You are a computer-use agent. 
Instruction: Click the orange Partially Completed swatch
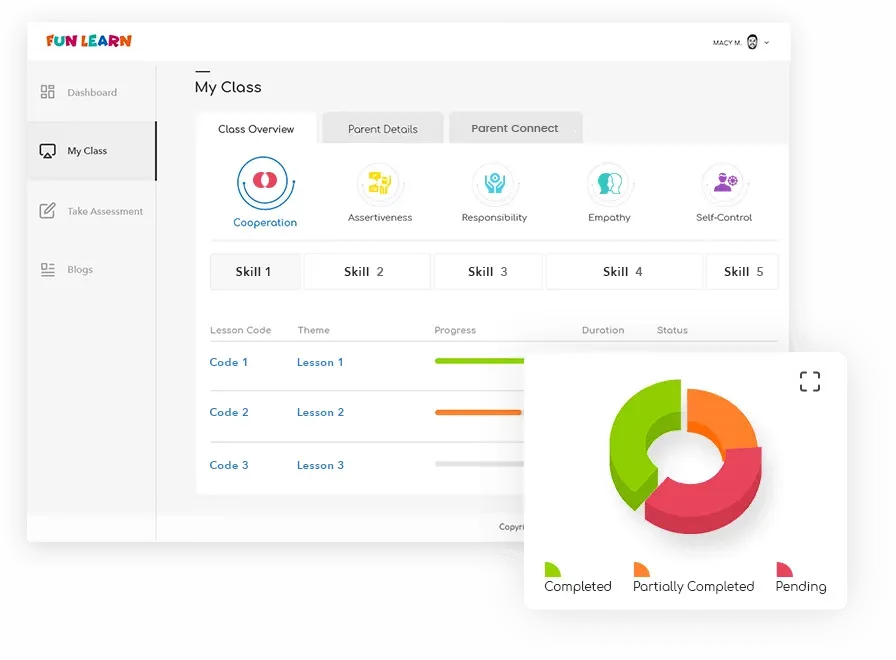pos(641,570)
